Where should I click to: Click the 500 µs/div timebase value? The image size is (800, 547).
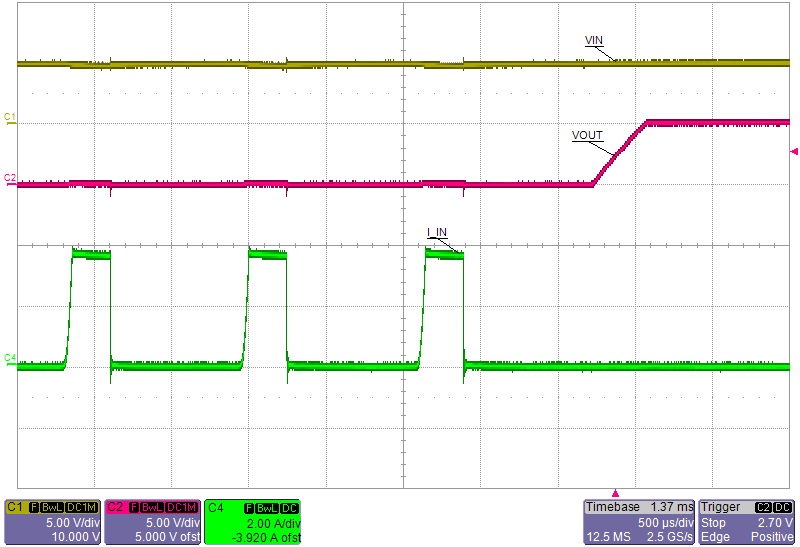666,523
